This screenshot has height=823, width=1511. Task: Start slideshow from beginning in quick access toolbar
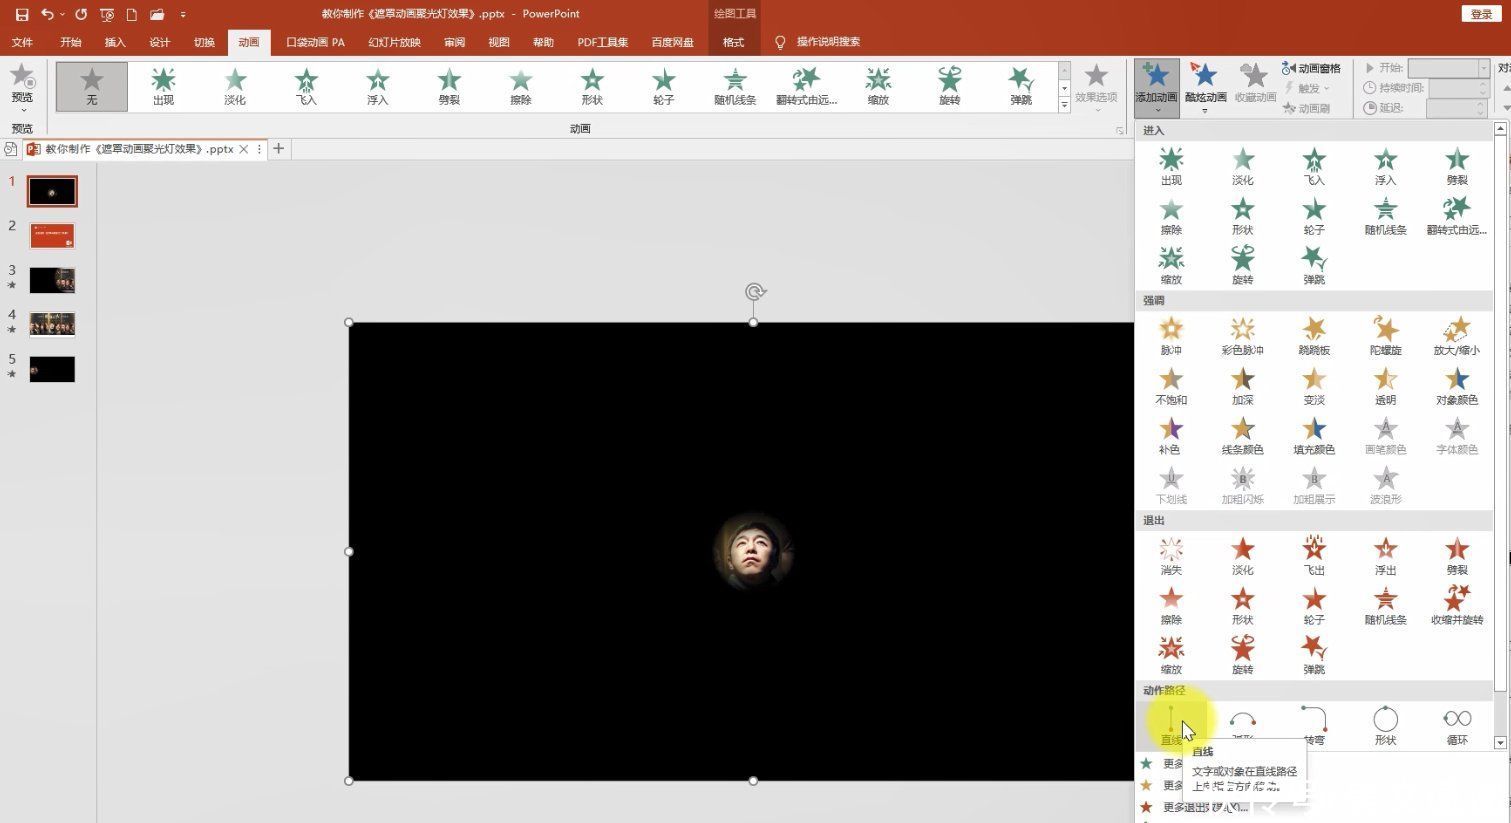tap(107, 14)
